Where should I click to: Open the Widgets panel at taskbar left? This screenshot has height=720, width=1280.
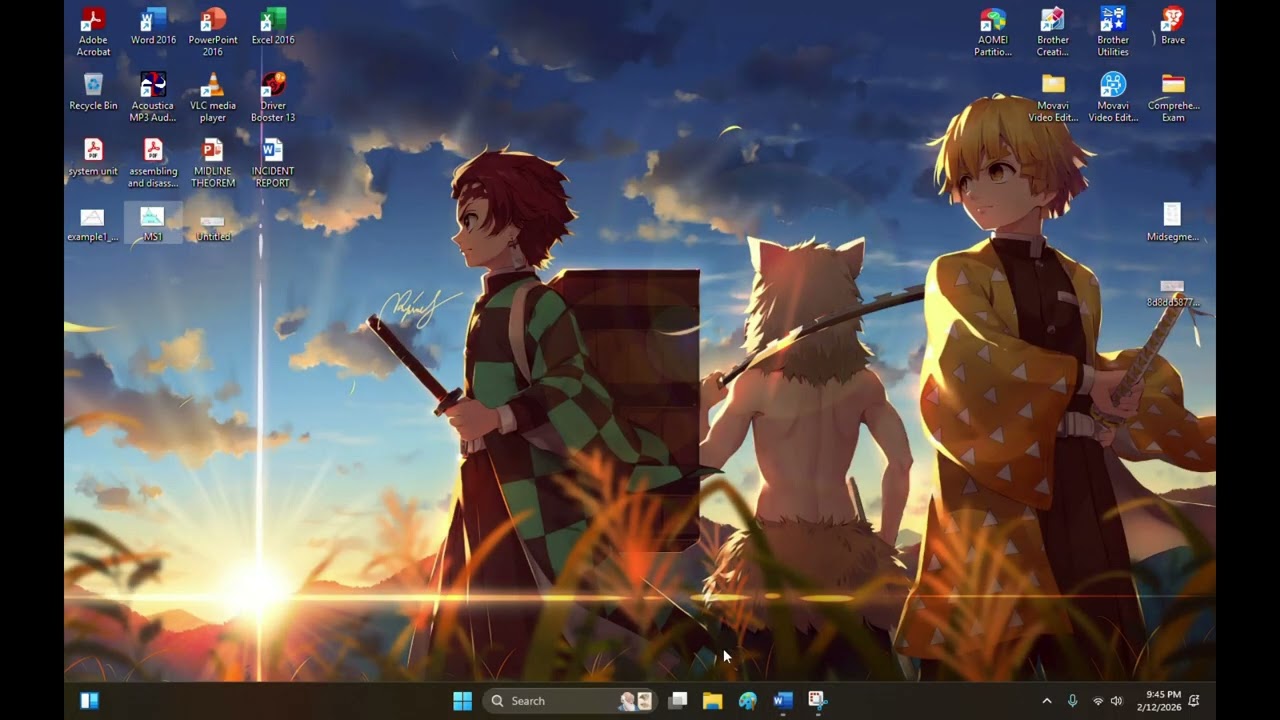click(x=89, y=701)
